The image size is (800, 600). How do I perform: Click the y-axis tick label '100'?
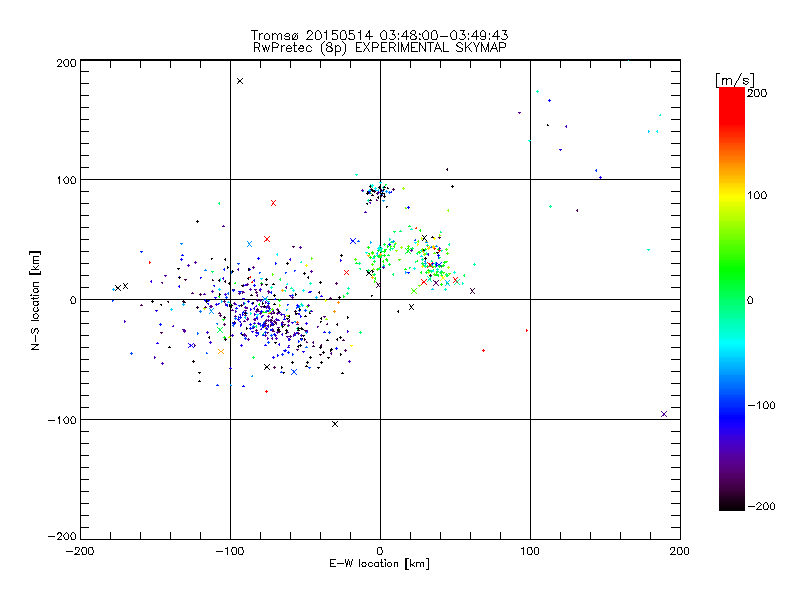tap(66, 180)
